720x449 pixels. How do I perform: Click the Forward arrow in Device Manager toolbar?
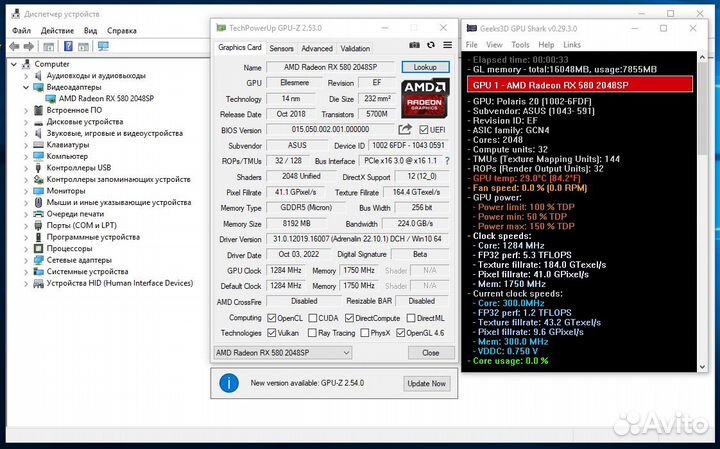29,46
